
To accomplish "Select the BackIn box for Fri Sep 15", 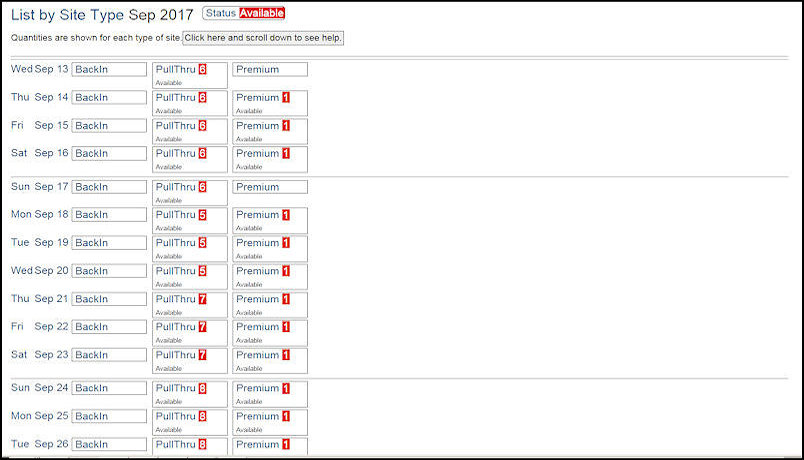I will [x=109, y=126].
